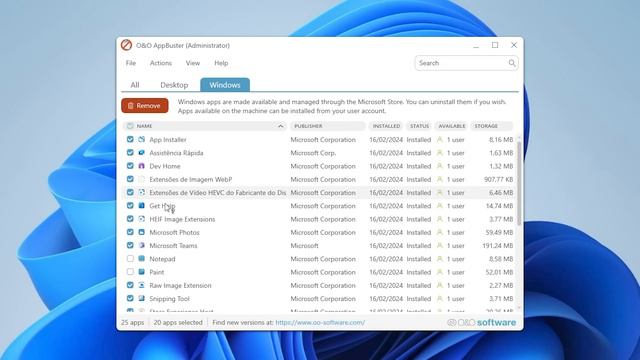Click the HEIF Image Extensions icon

142,219
